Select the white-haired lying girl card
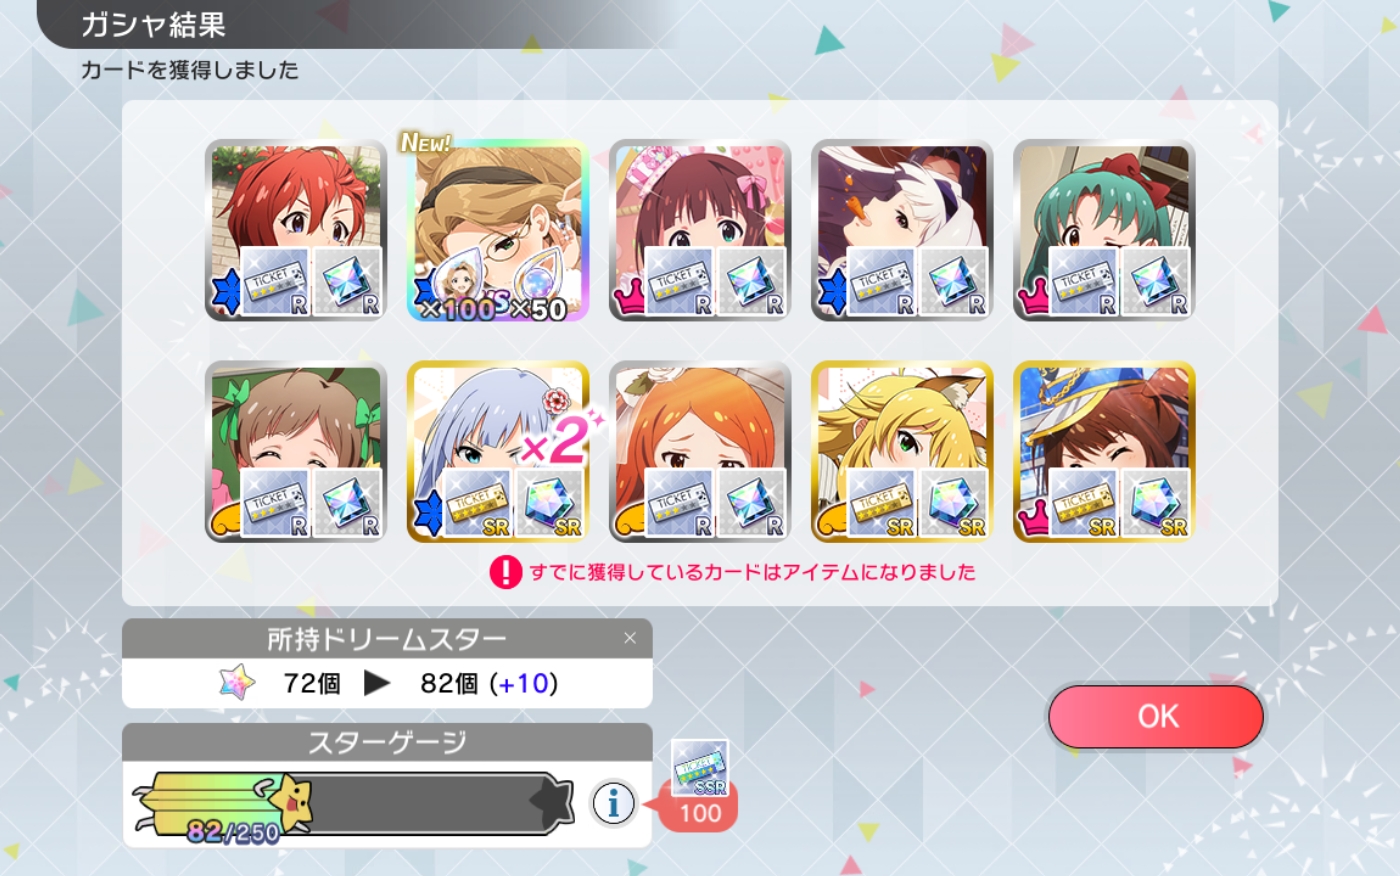Image resolution: width=1400 pixels, height=876 pixels. click(x=902, y=231)
